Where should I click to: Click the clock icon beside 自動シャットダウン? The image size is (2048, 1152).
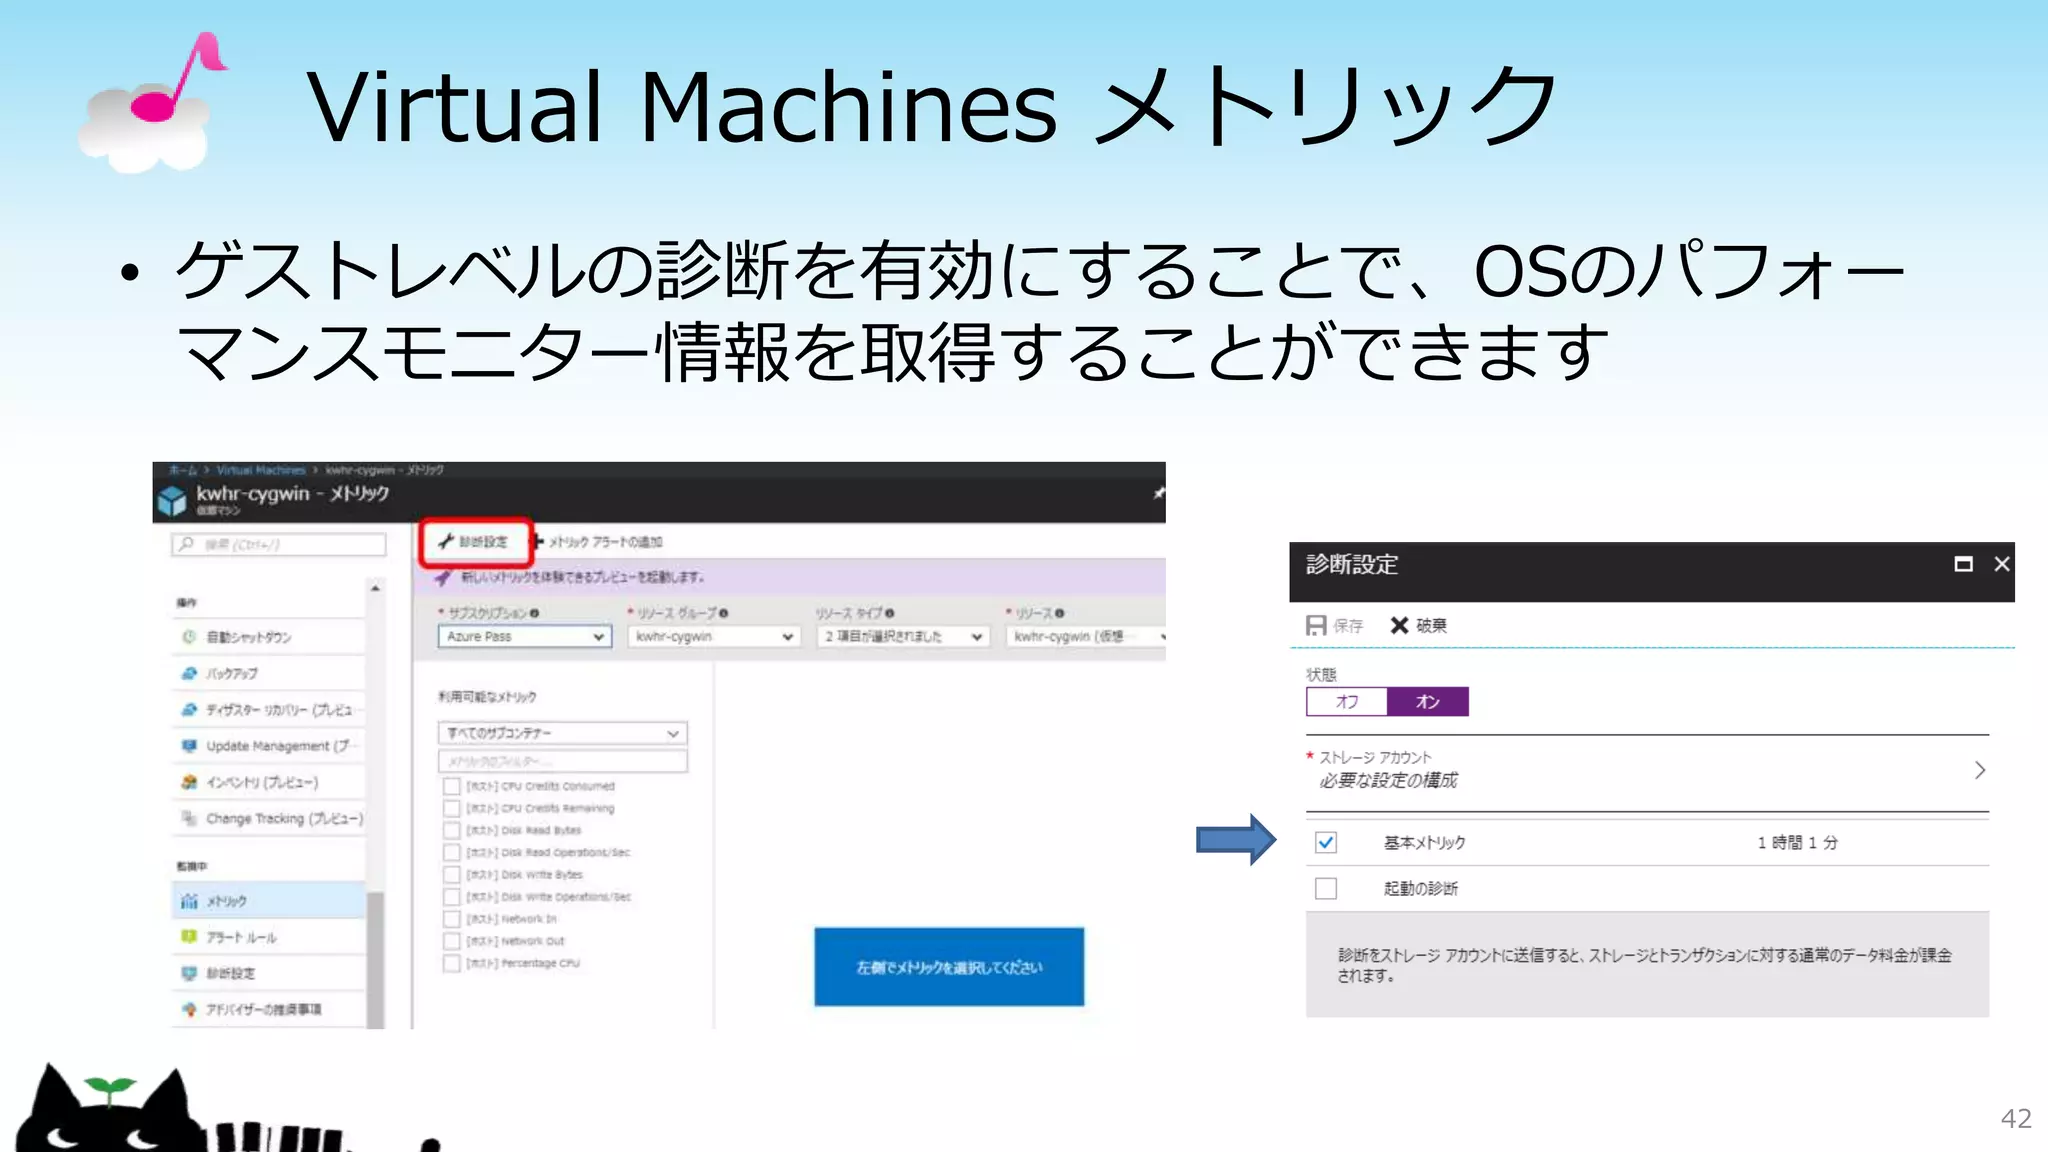189,637
